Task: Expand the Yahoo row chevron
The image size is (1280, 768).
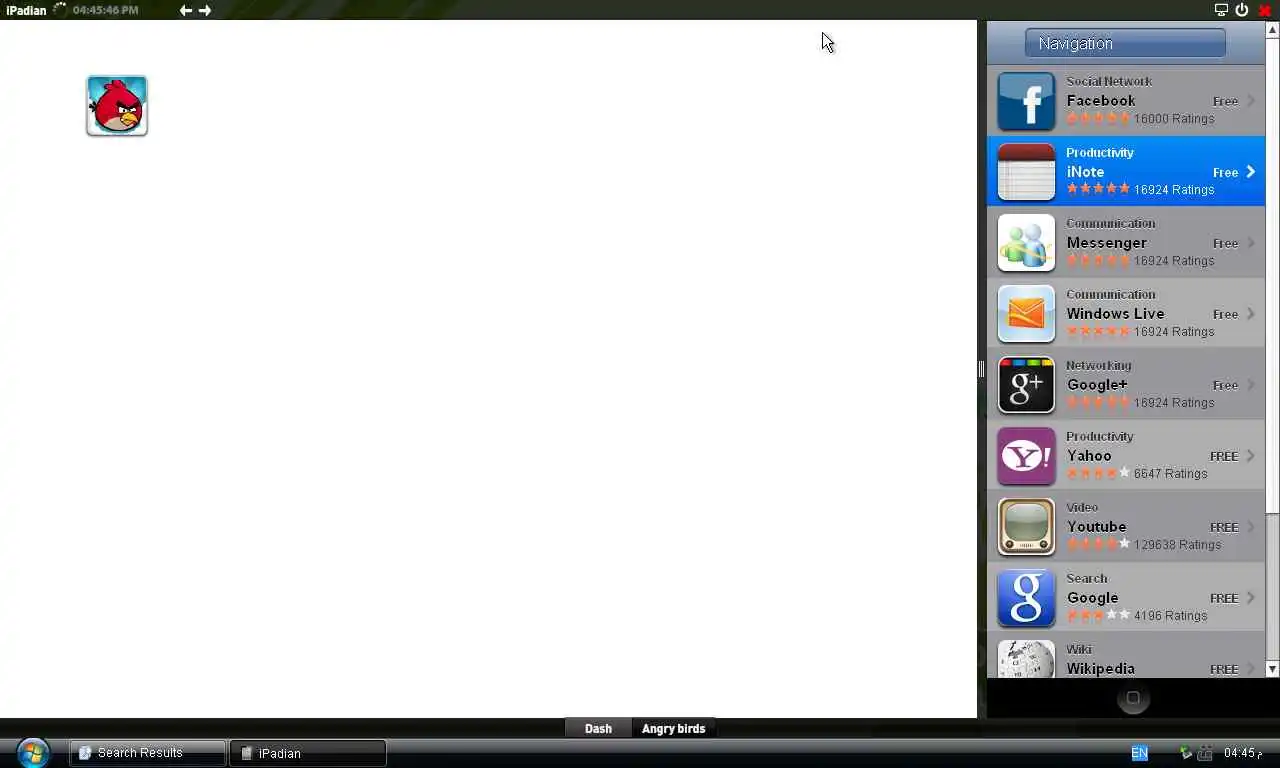Action: pyautogui.click(x=1250, y=456)
